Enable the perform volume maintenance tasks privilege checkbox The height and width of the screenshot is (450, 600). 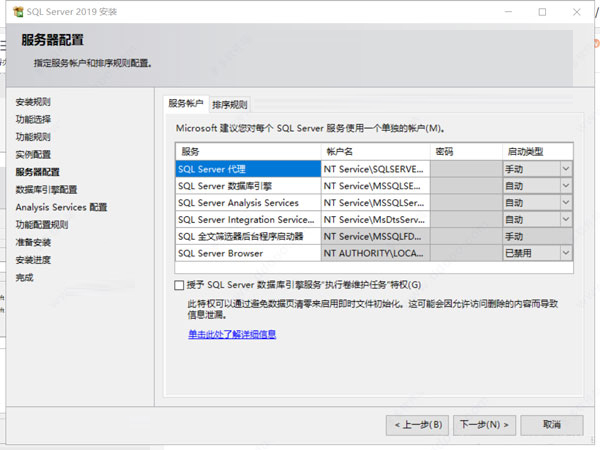[179, 285]
